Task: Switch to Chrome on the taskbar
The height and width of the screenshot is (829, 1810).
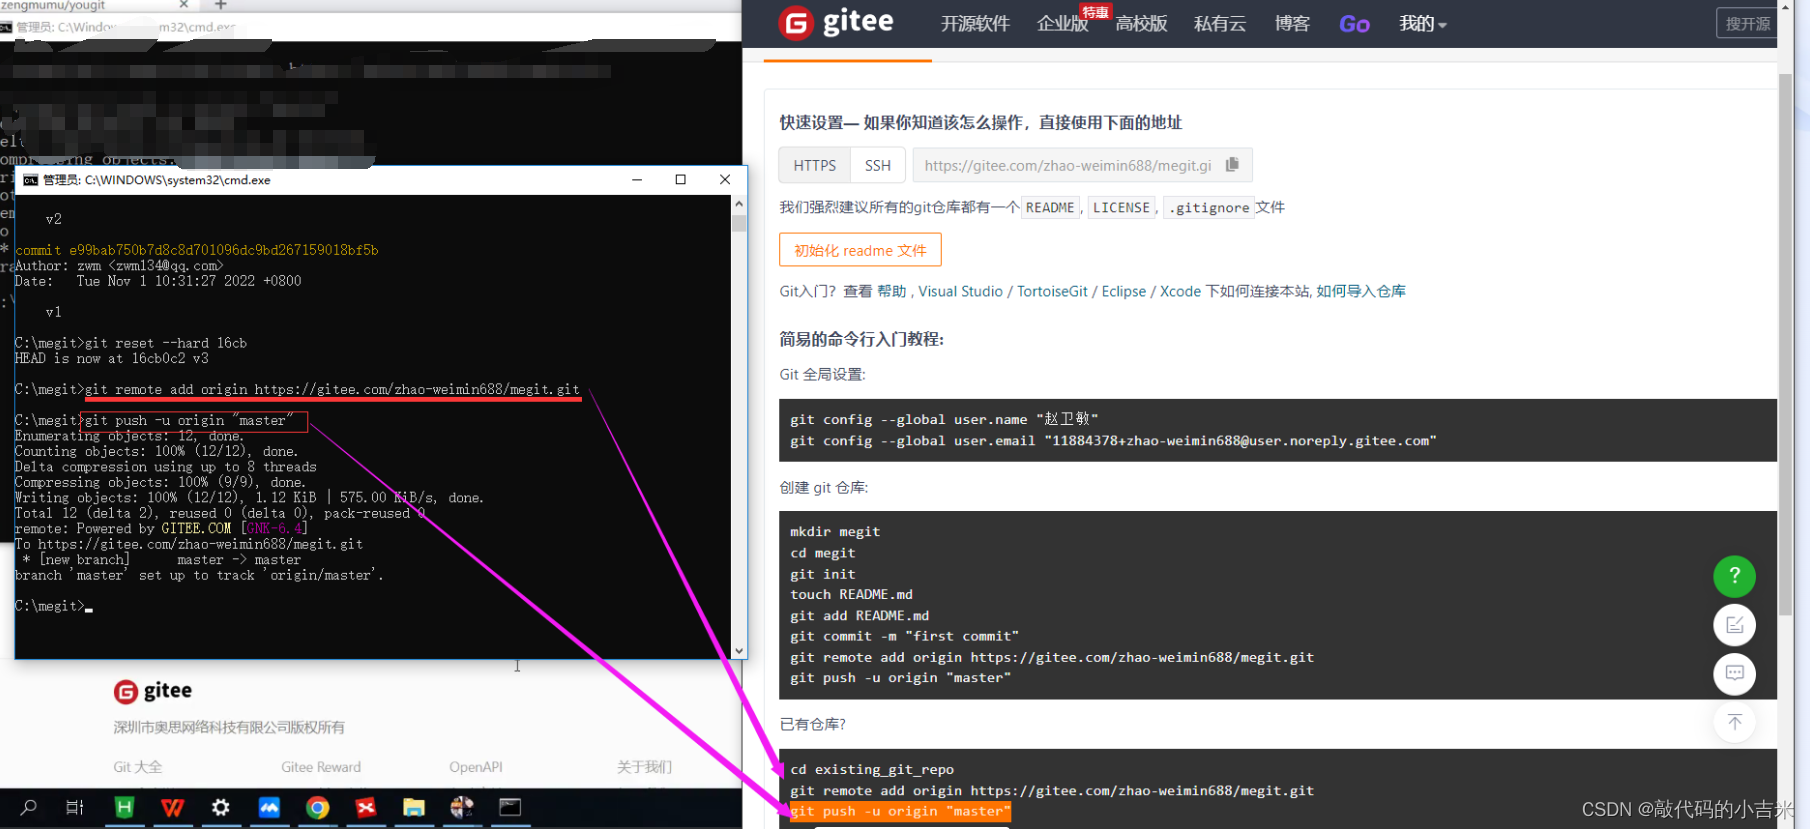Action: (318, 807)
